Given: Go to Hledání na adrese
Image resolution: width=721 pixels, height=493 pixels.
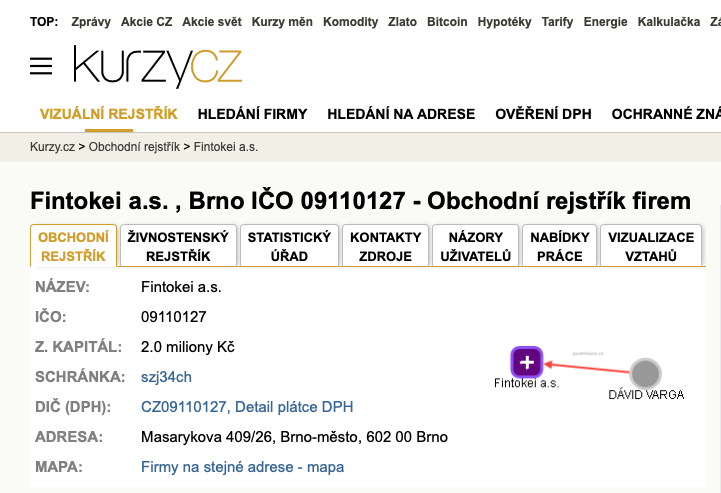Looking at the screenshot, I should click(x=401, y=114).
